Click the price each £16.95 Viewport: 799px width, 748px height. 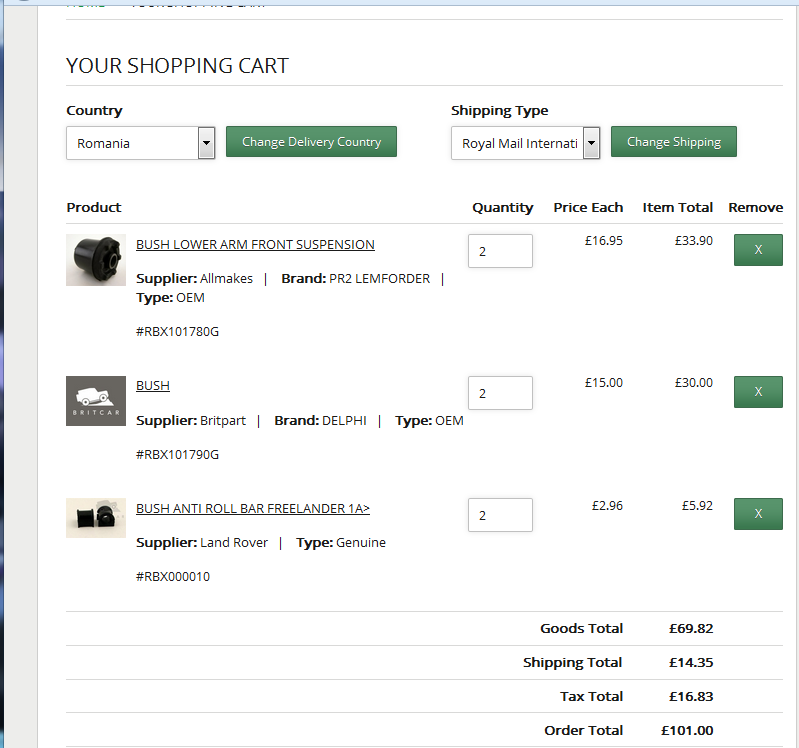[604, 241]
